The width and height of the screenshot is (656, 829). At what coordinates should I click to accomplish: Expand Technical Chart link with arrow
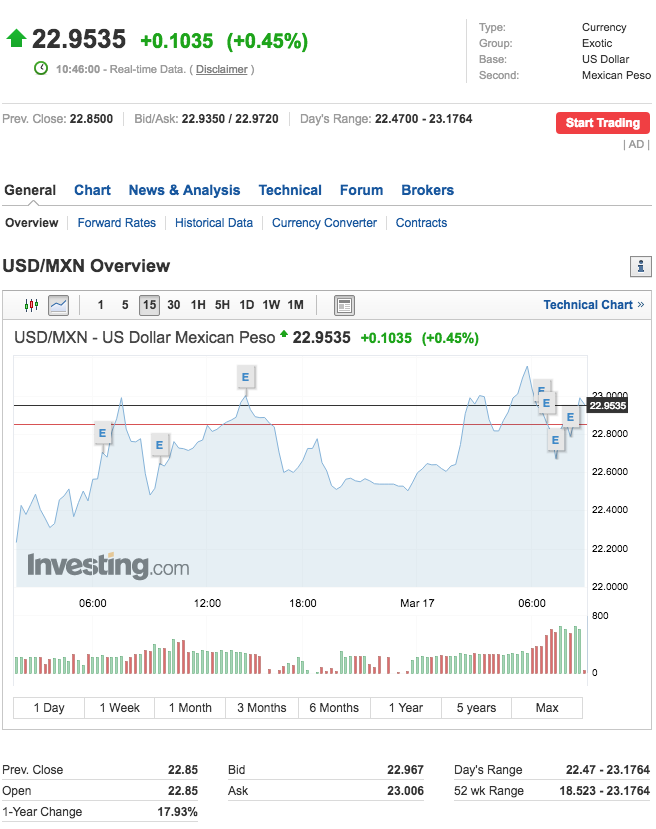pyautogui.click(x=593, y=305)
